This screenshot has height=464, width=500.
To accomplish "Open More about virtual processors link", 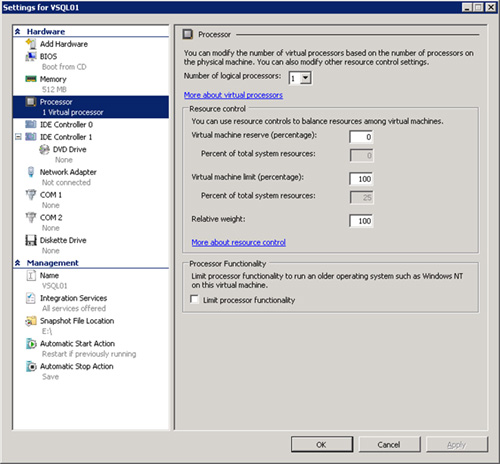I will point(233,95).
